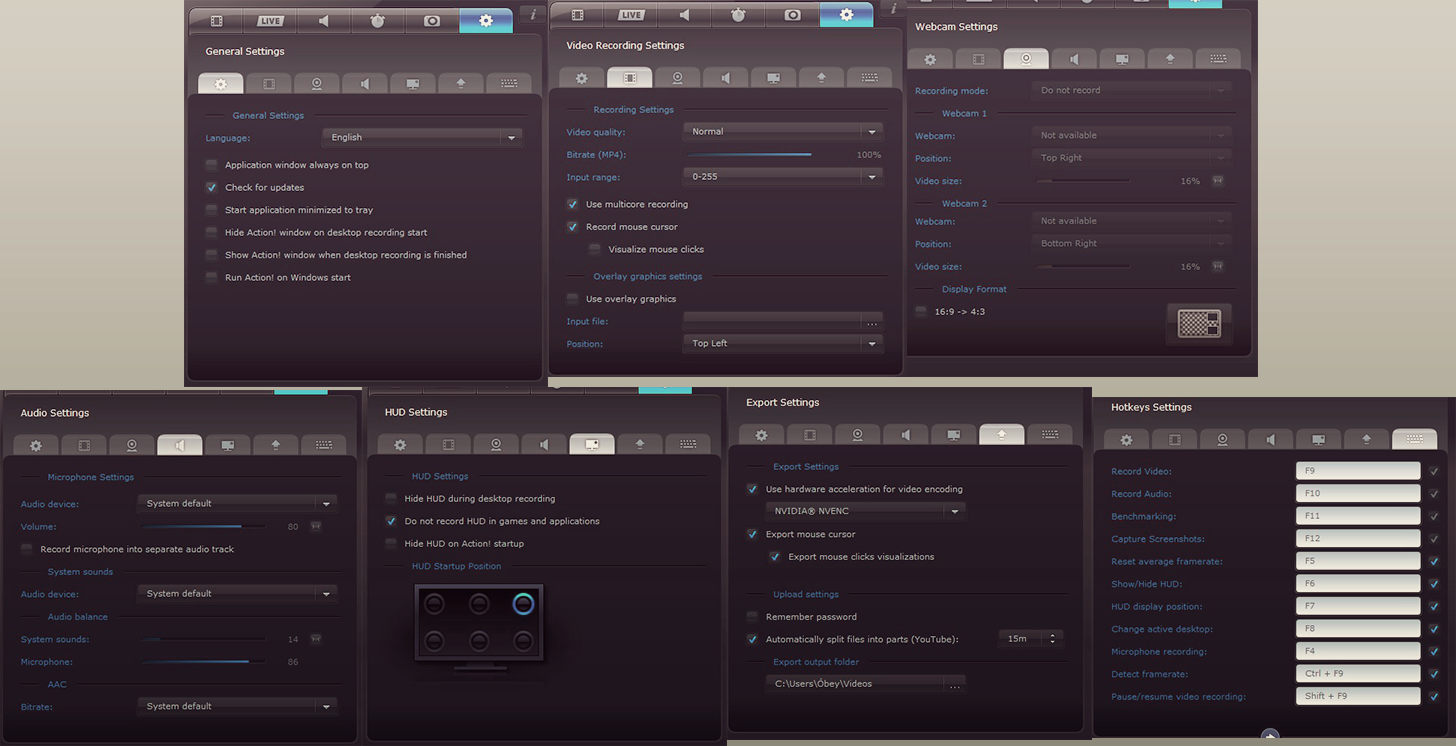Select the gear sub-tab in Video Recording Settings

(x=581, y=78)
